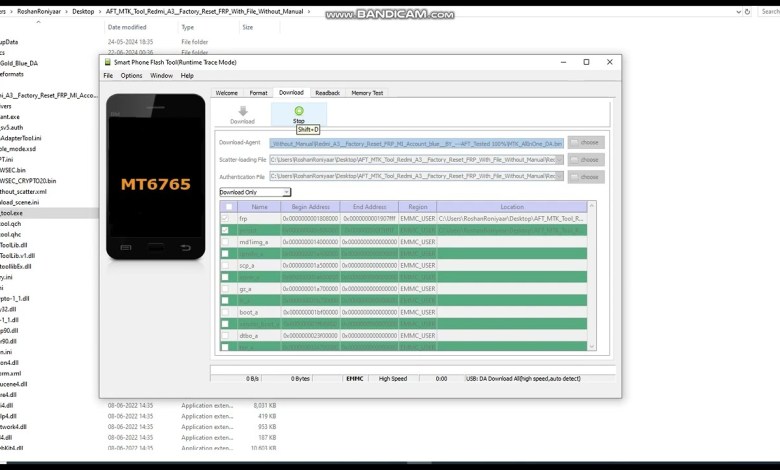
Task: Select the 'WSEC_CRYPTO20.bin' file in Explorer
Action: [28, 181]
